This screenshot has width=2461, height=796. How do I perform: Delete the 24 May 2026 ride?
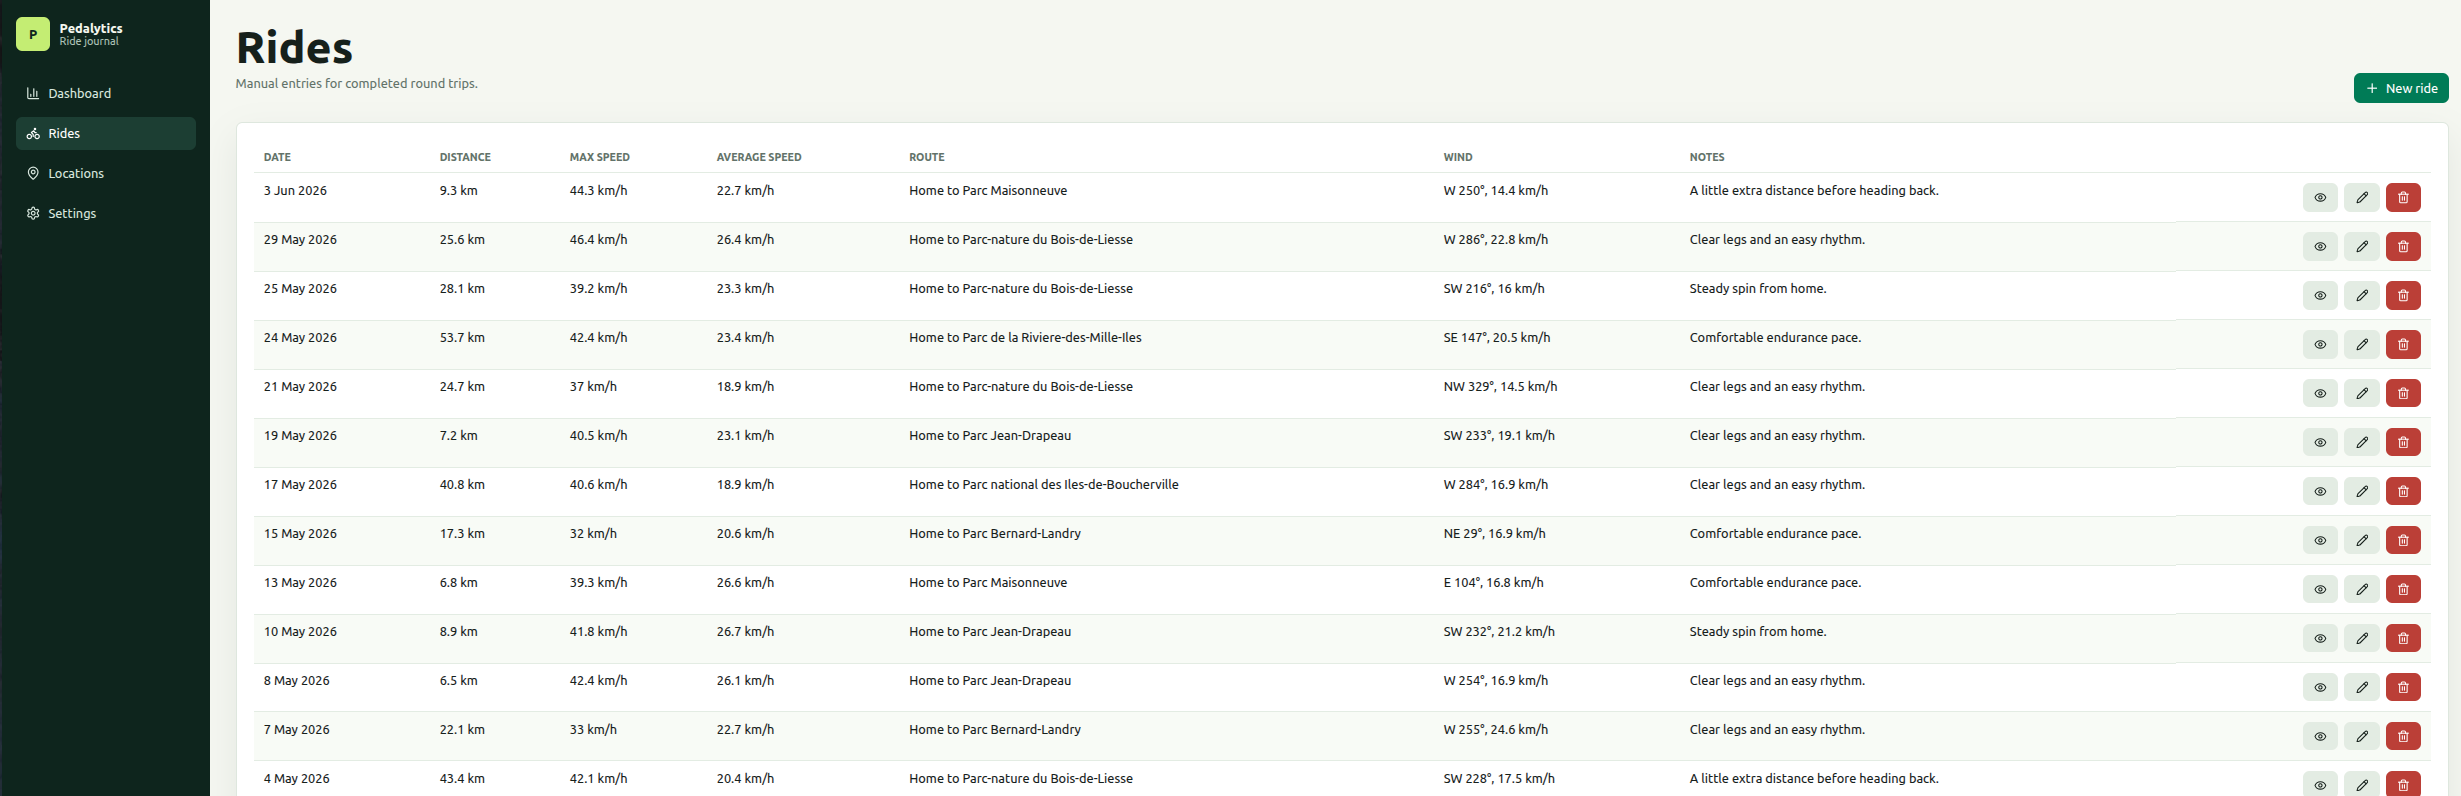click(2403, 345)
